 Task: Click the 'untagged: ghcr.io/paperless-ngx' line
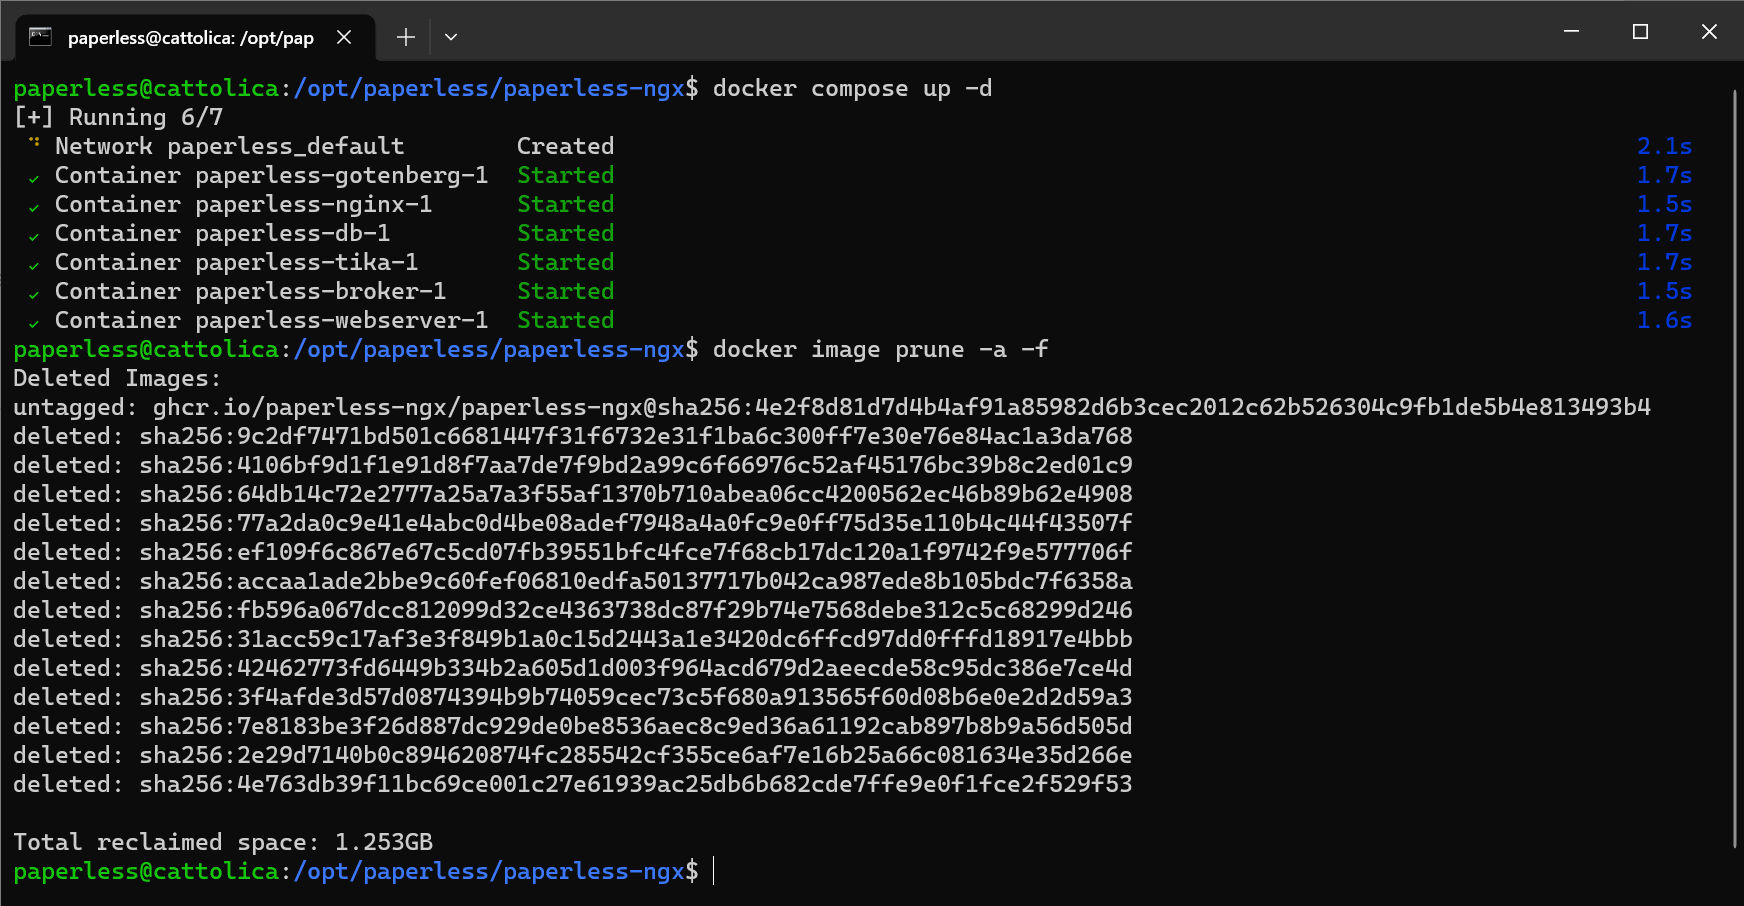(832, 407)
